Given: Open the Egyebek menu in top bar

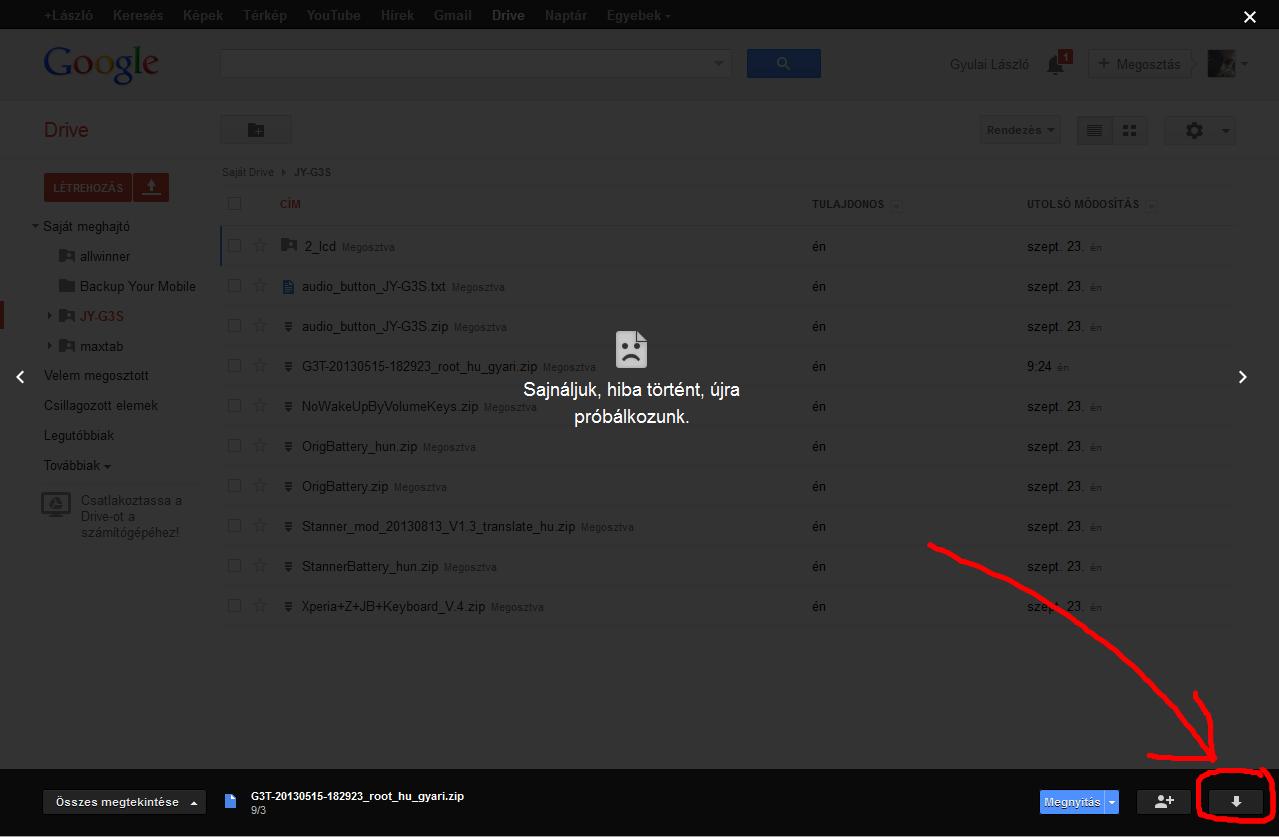Looking at the screenshot, I should point(638,16).
